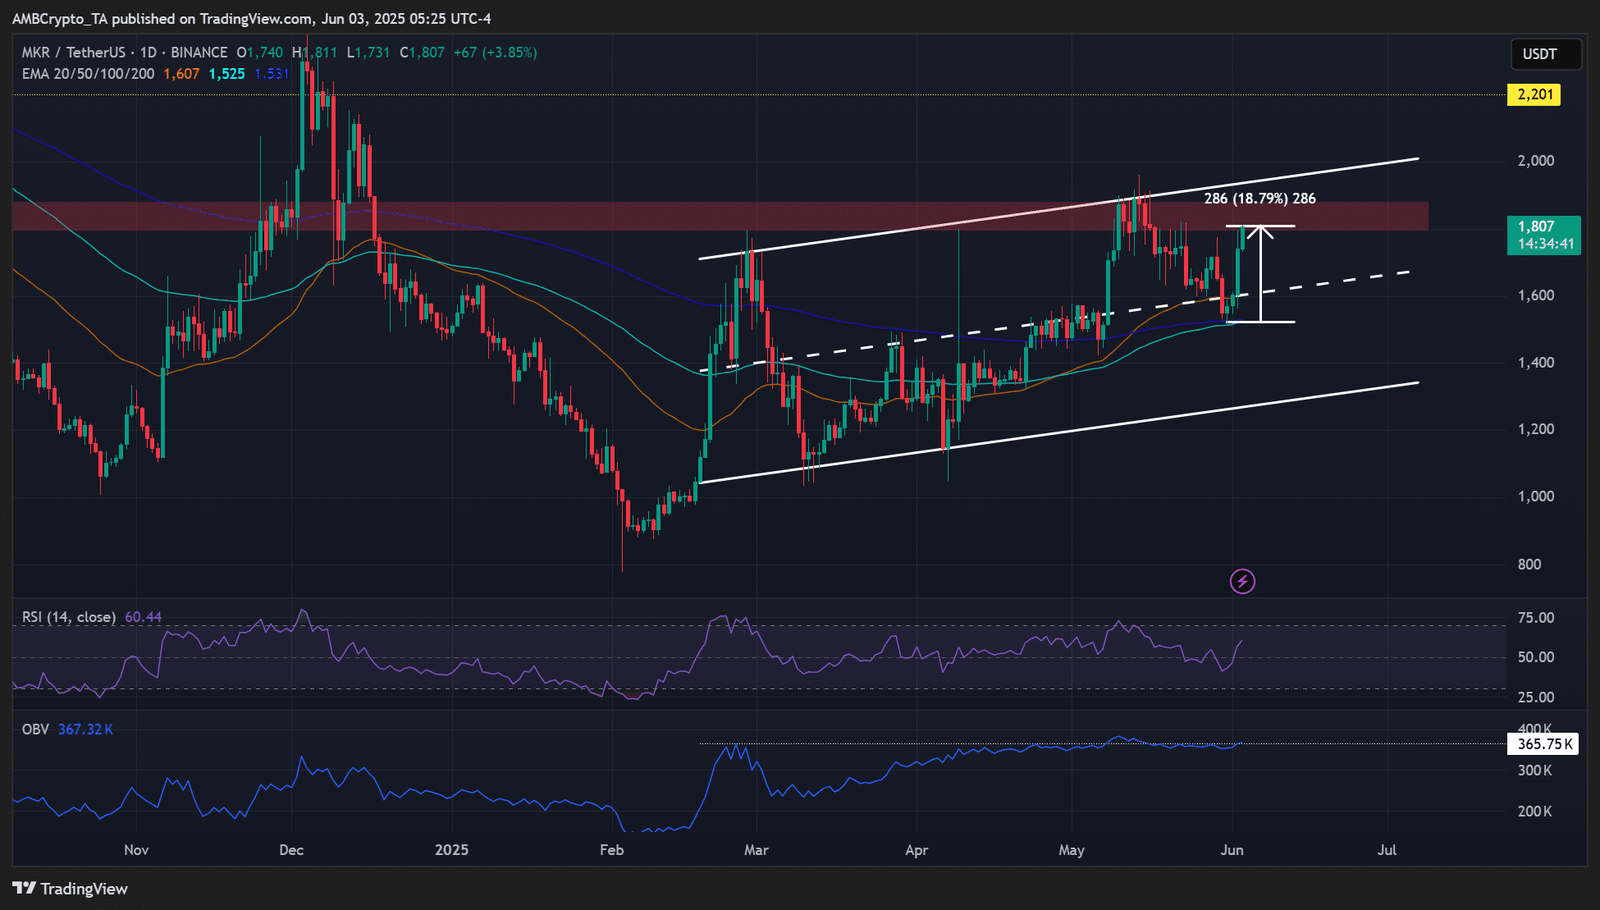1600x910 pixels.
Task: Click the TradingView logo in the footer
Action: point(70,888)
